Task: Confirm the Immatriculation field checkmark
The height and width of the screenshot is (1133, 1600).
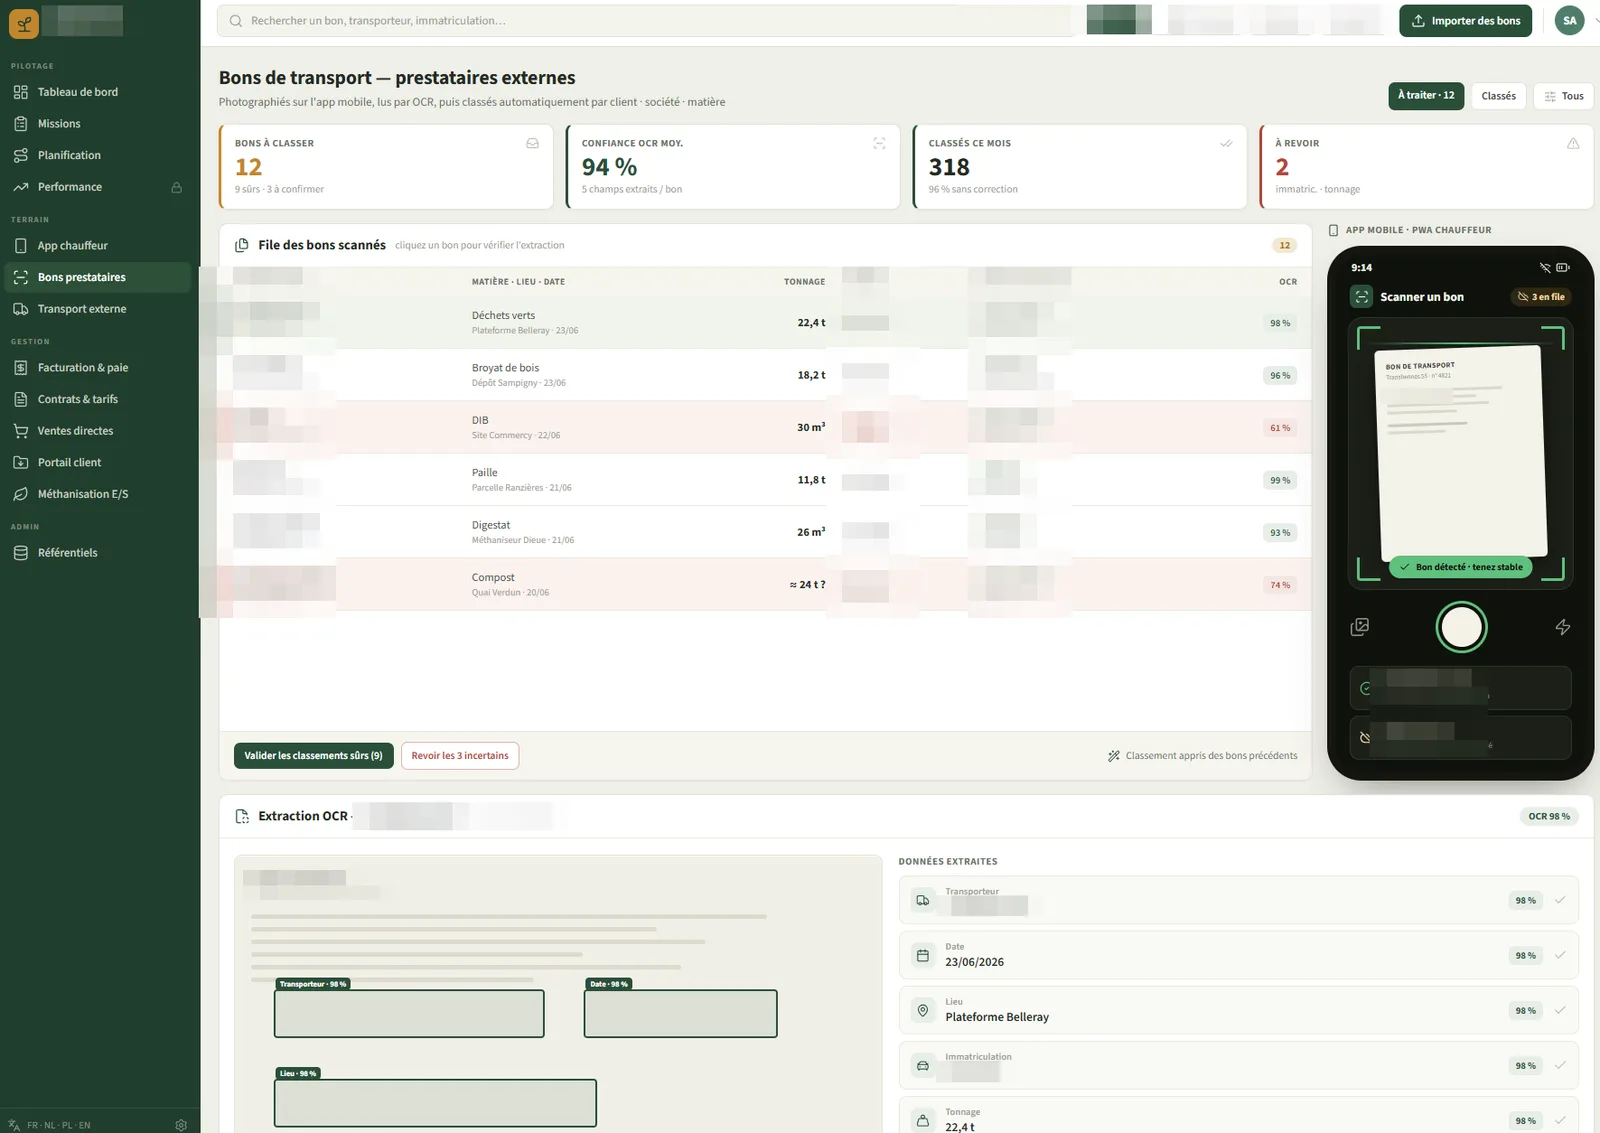Action: pyautogui.click(x=1560, y=1065)
